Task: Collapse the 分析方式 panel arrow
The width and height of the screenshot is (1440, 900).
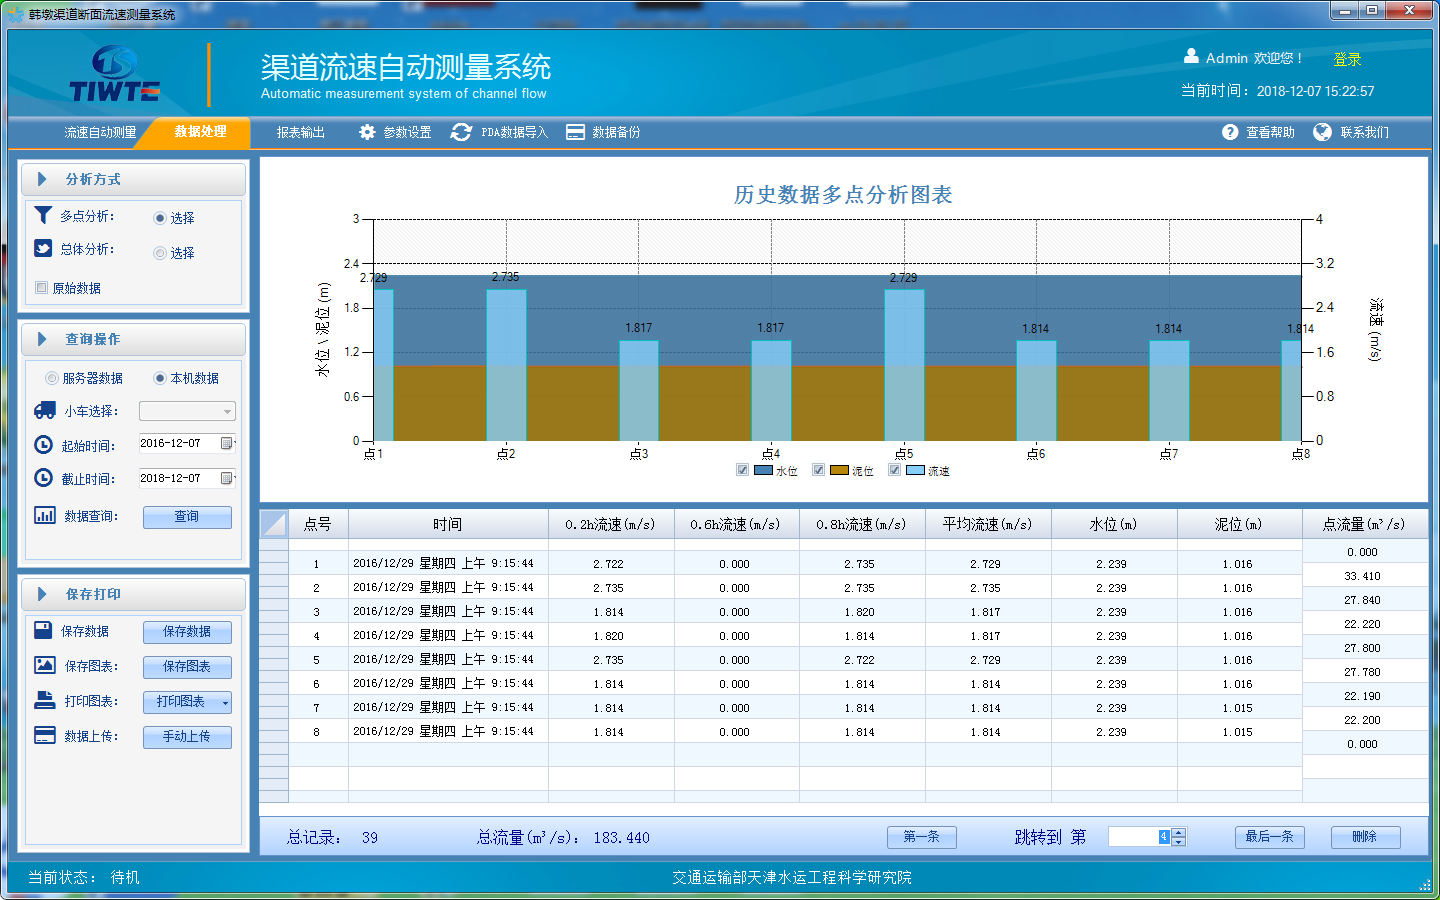Action: pyautogui.click(x=42, y=179)
